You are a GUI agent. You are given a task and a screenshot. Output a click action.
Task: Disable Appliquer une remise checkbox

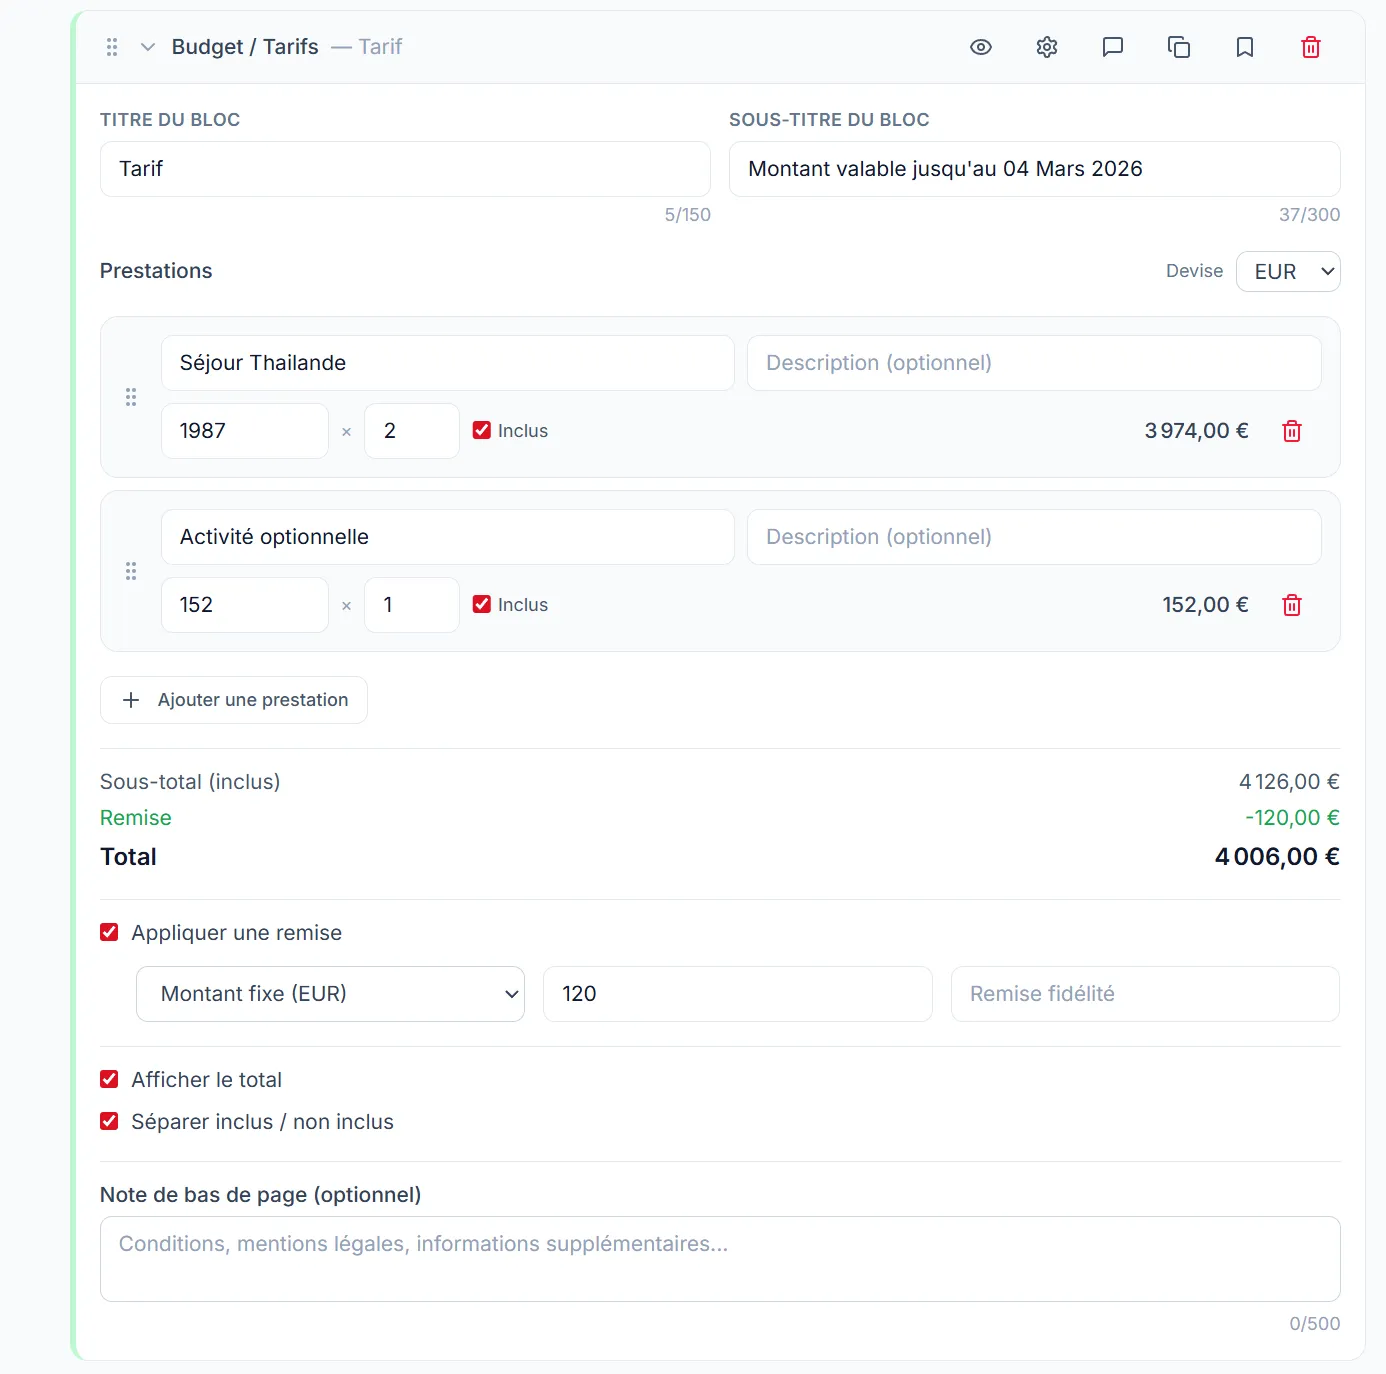pos(110,933)
